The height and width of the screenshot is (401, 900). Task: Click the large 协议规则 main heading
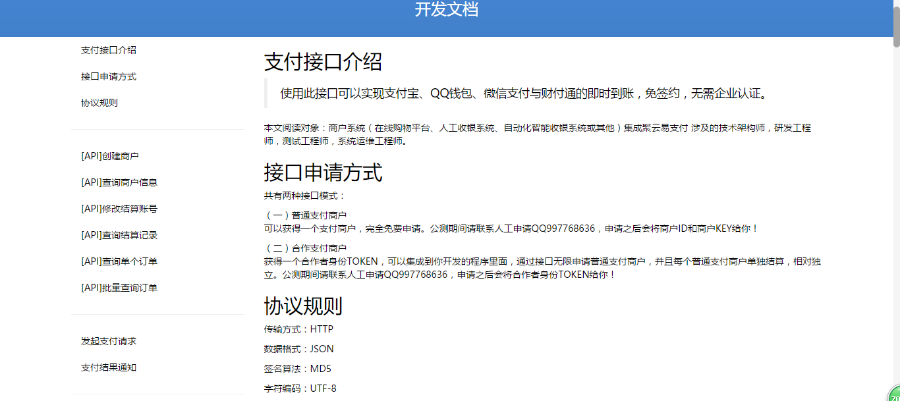(303, 306)
